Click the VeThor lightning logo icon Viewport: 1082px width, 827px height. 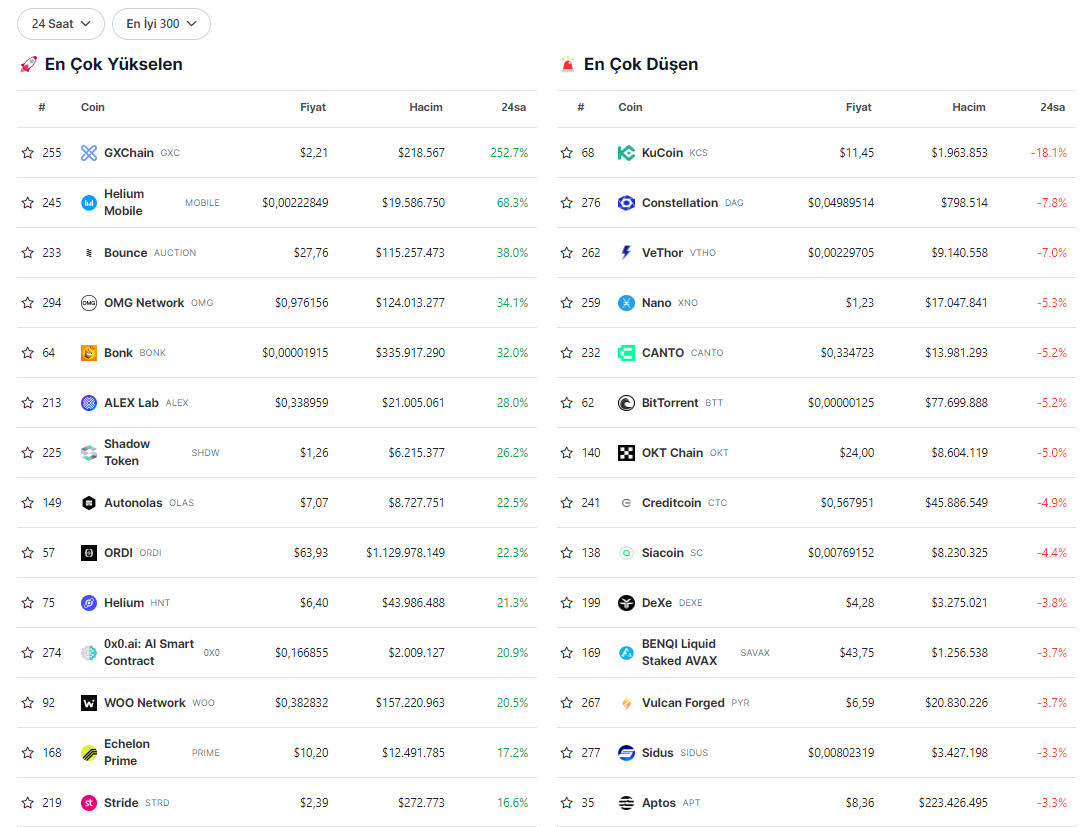pyautogui.click(x=626, y=253)
